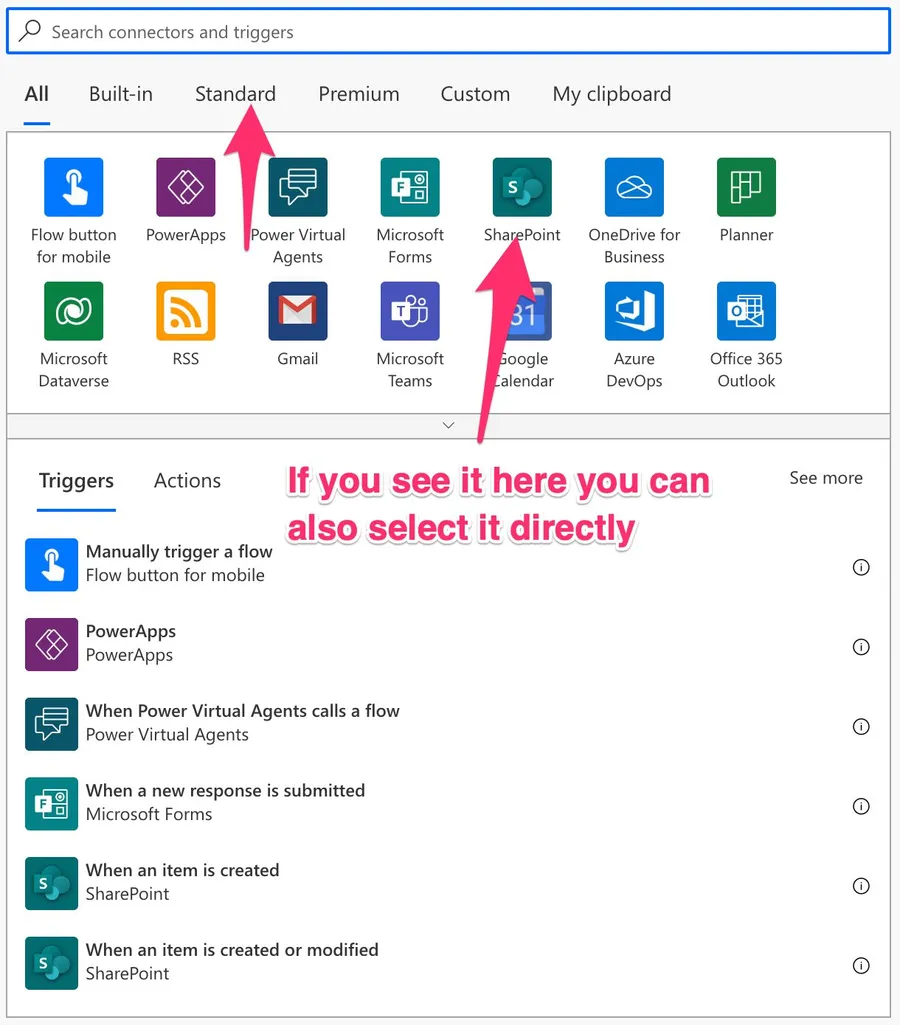Screen dimensions: 900x1025
Task: Select the Flow button for mobile connector icon
Action: (74, 187)
